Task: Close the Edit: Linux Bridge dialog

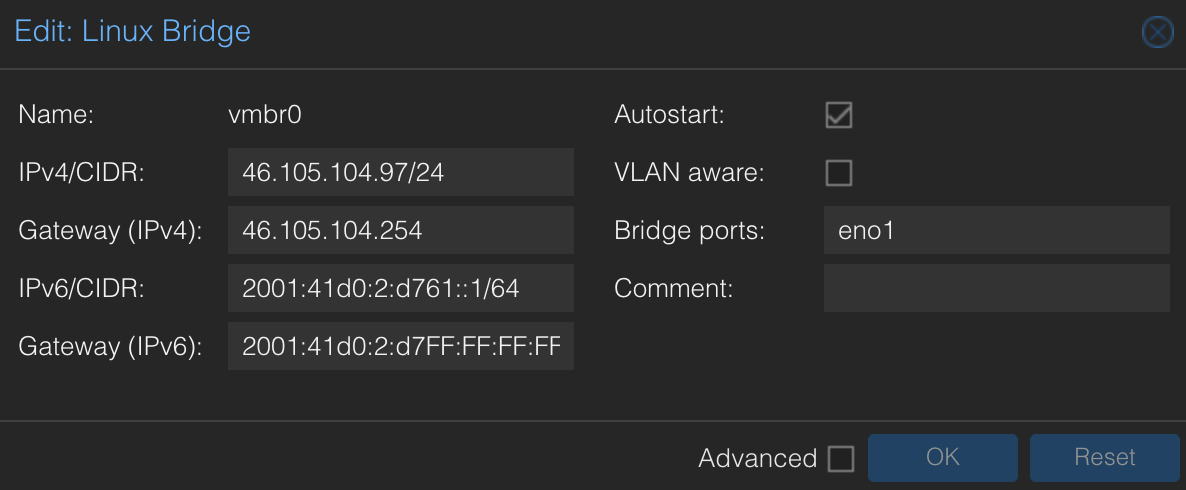Action: [x=1157, y=33]
